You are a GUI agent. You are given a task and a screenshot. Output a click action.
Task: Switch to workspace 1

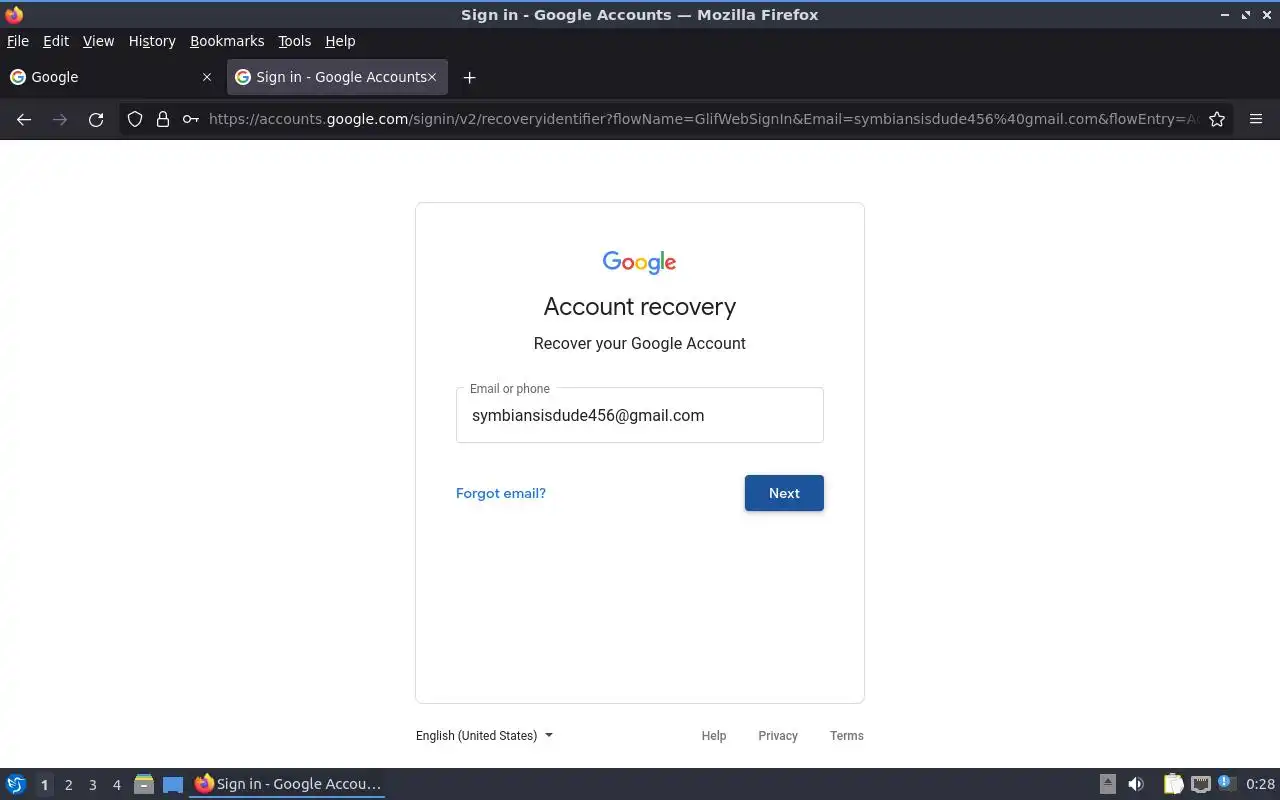point(44,784)
